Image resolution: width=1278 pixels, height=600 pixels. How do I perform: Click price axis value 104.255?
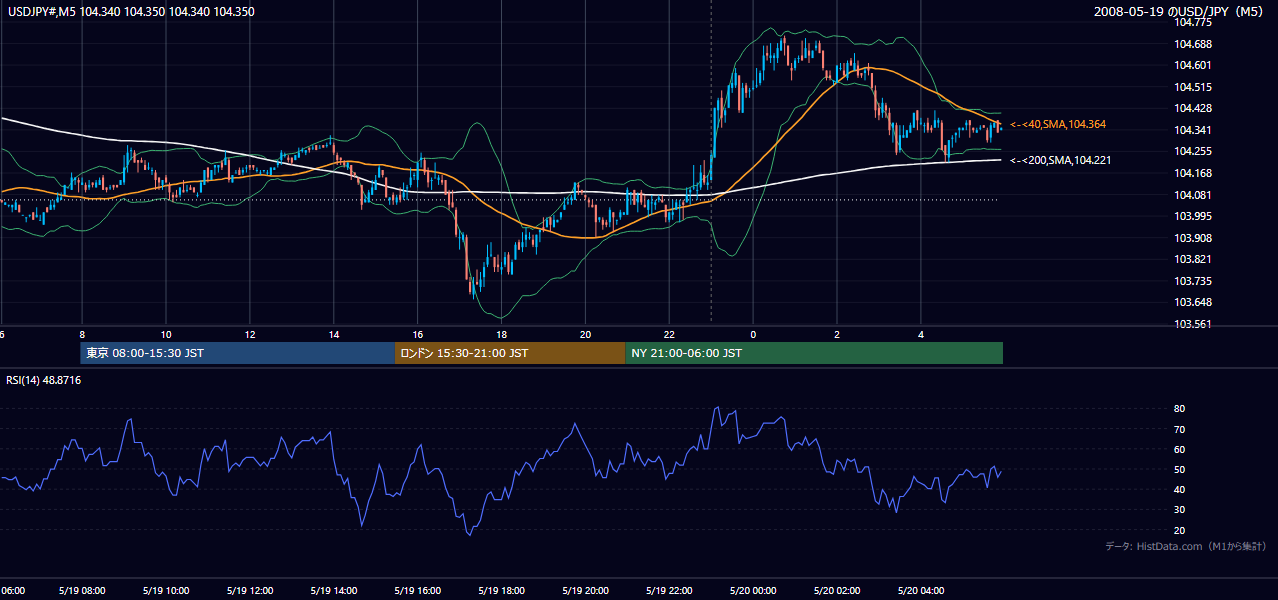(x=1194, y=152)
